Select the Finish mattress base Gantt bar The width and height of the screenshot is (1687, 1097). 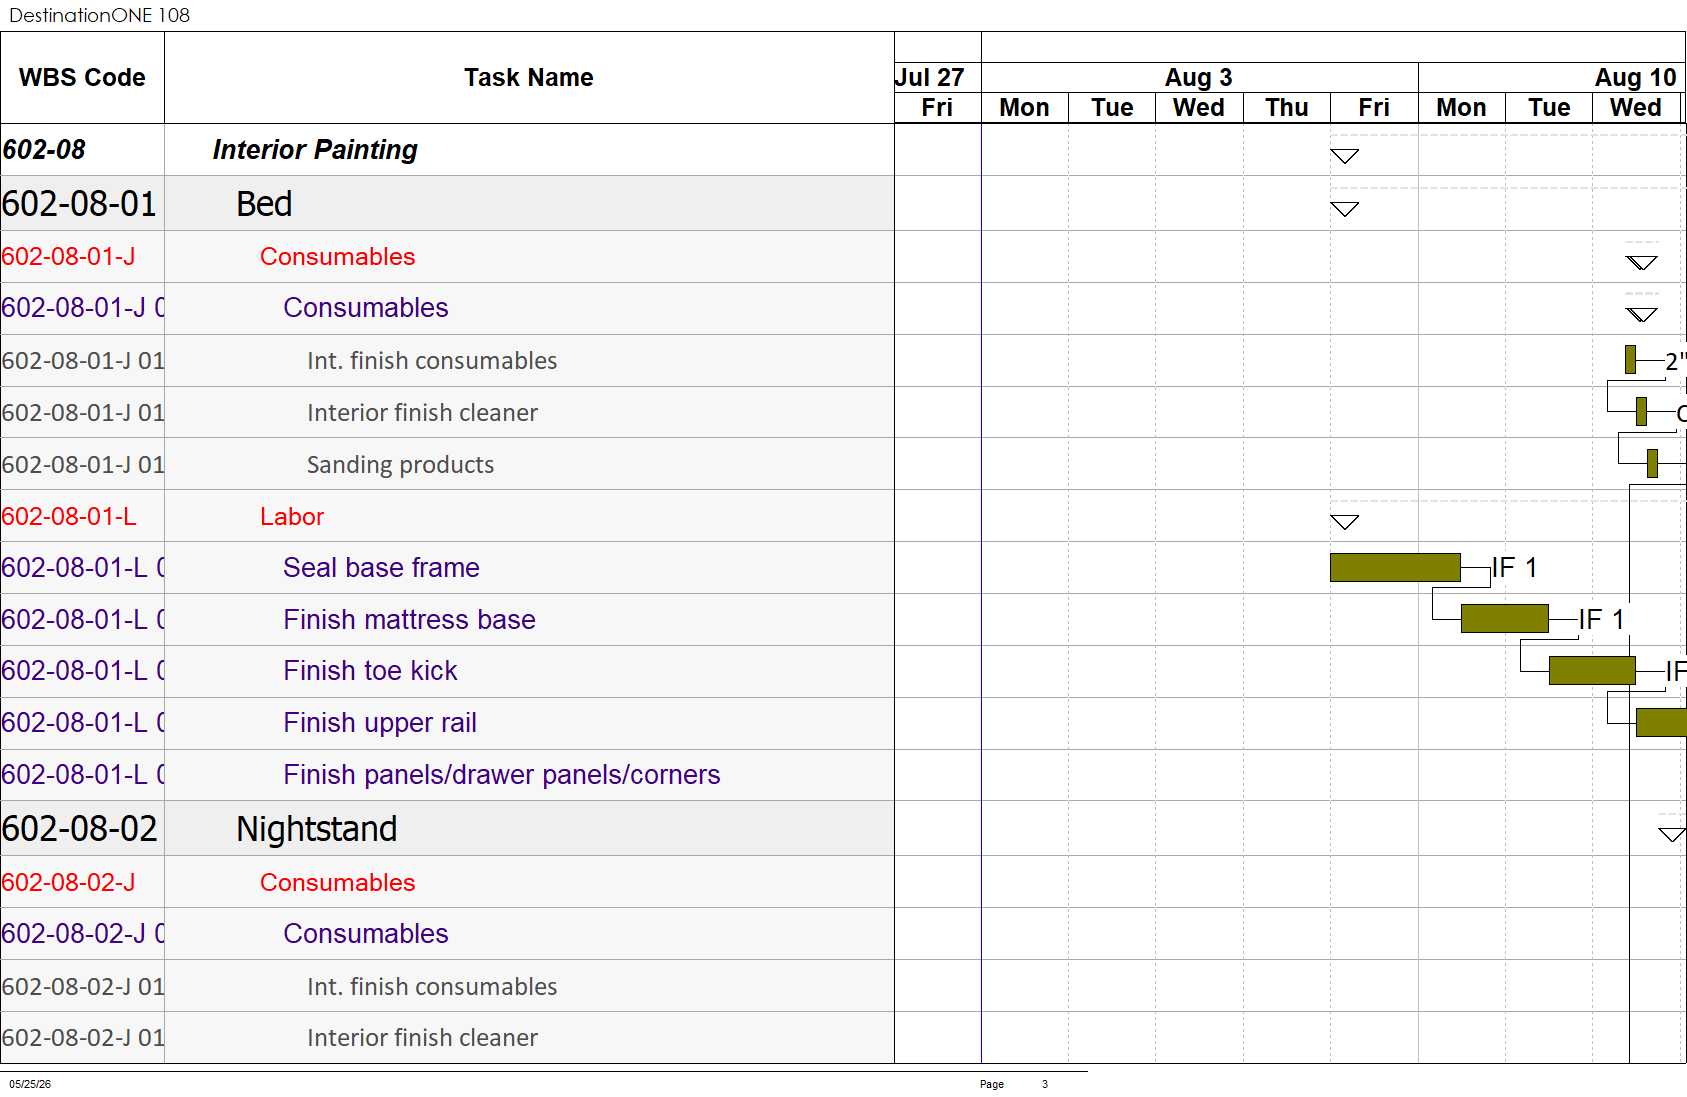click(1504, 619)
